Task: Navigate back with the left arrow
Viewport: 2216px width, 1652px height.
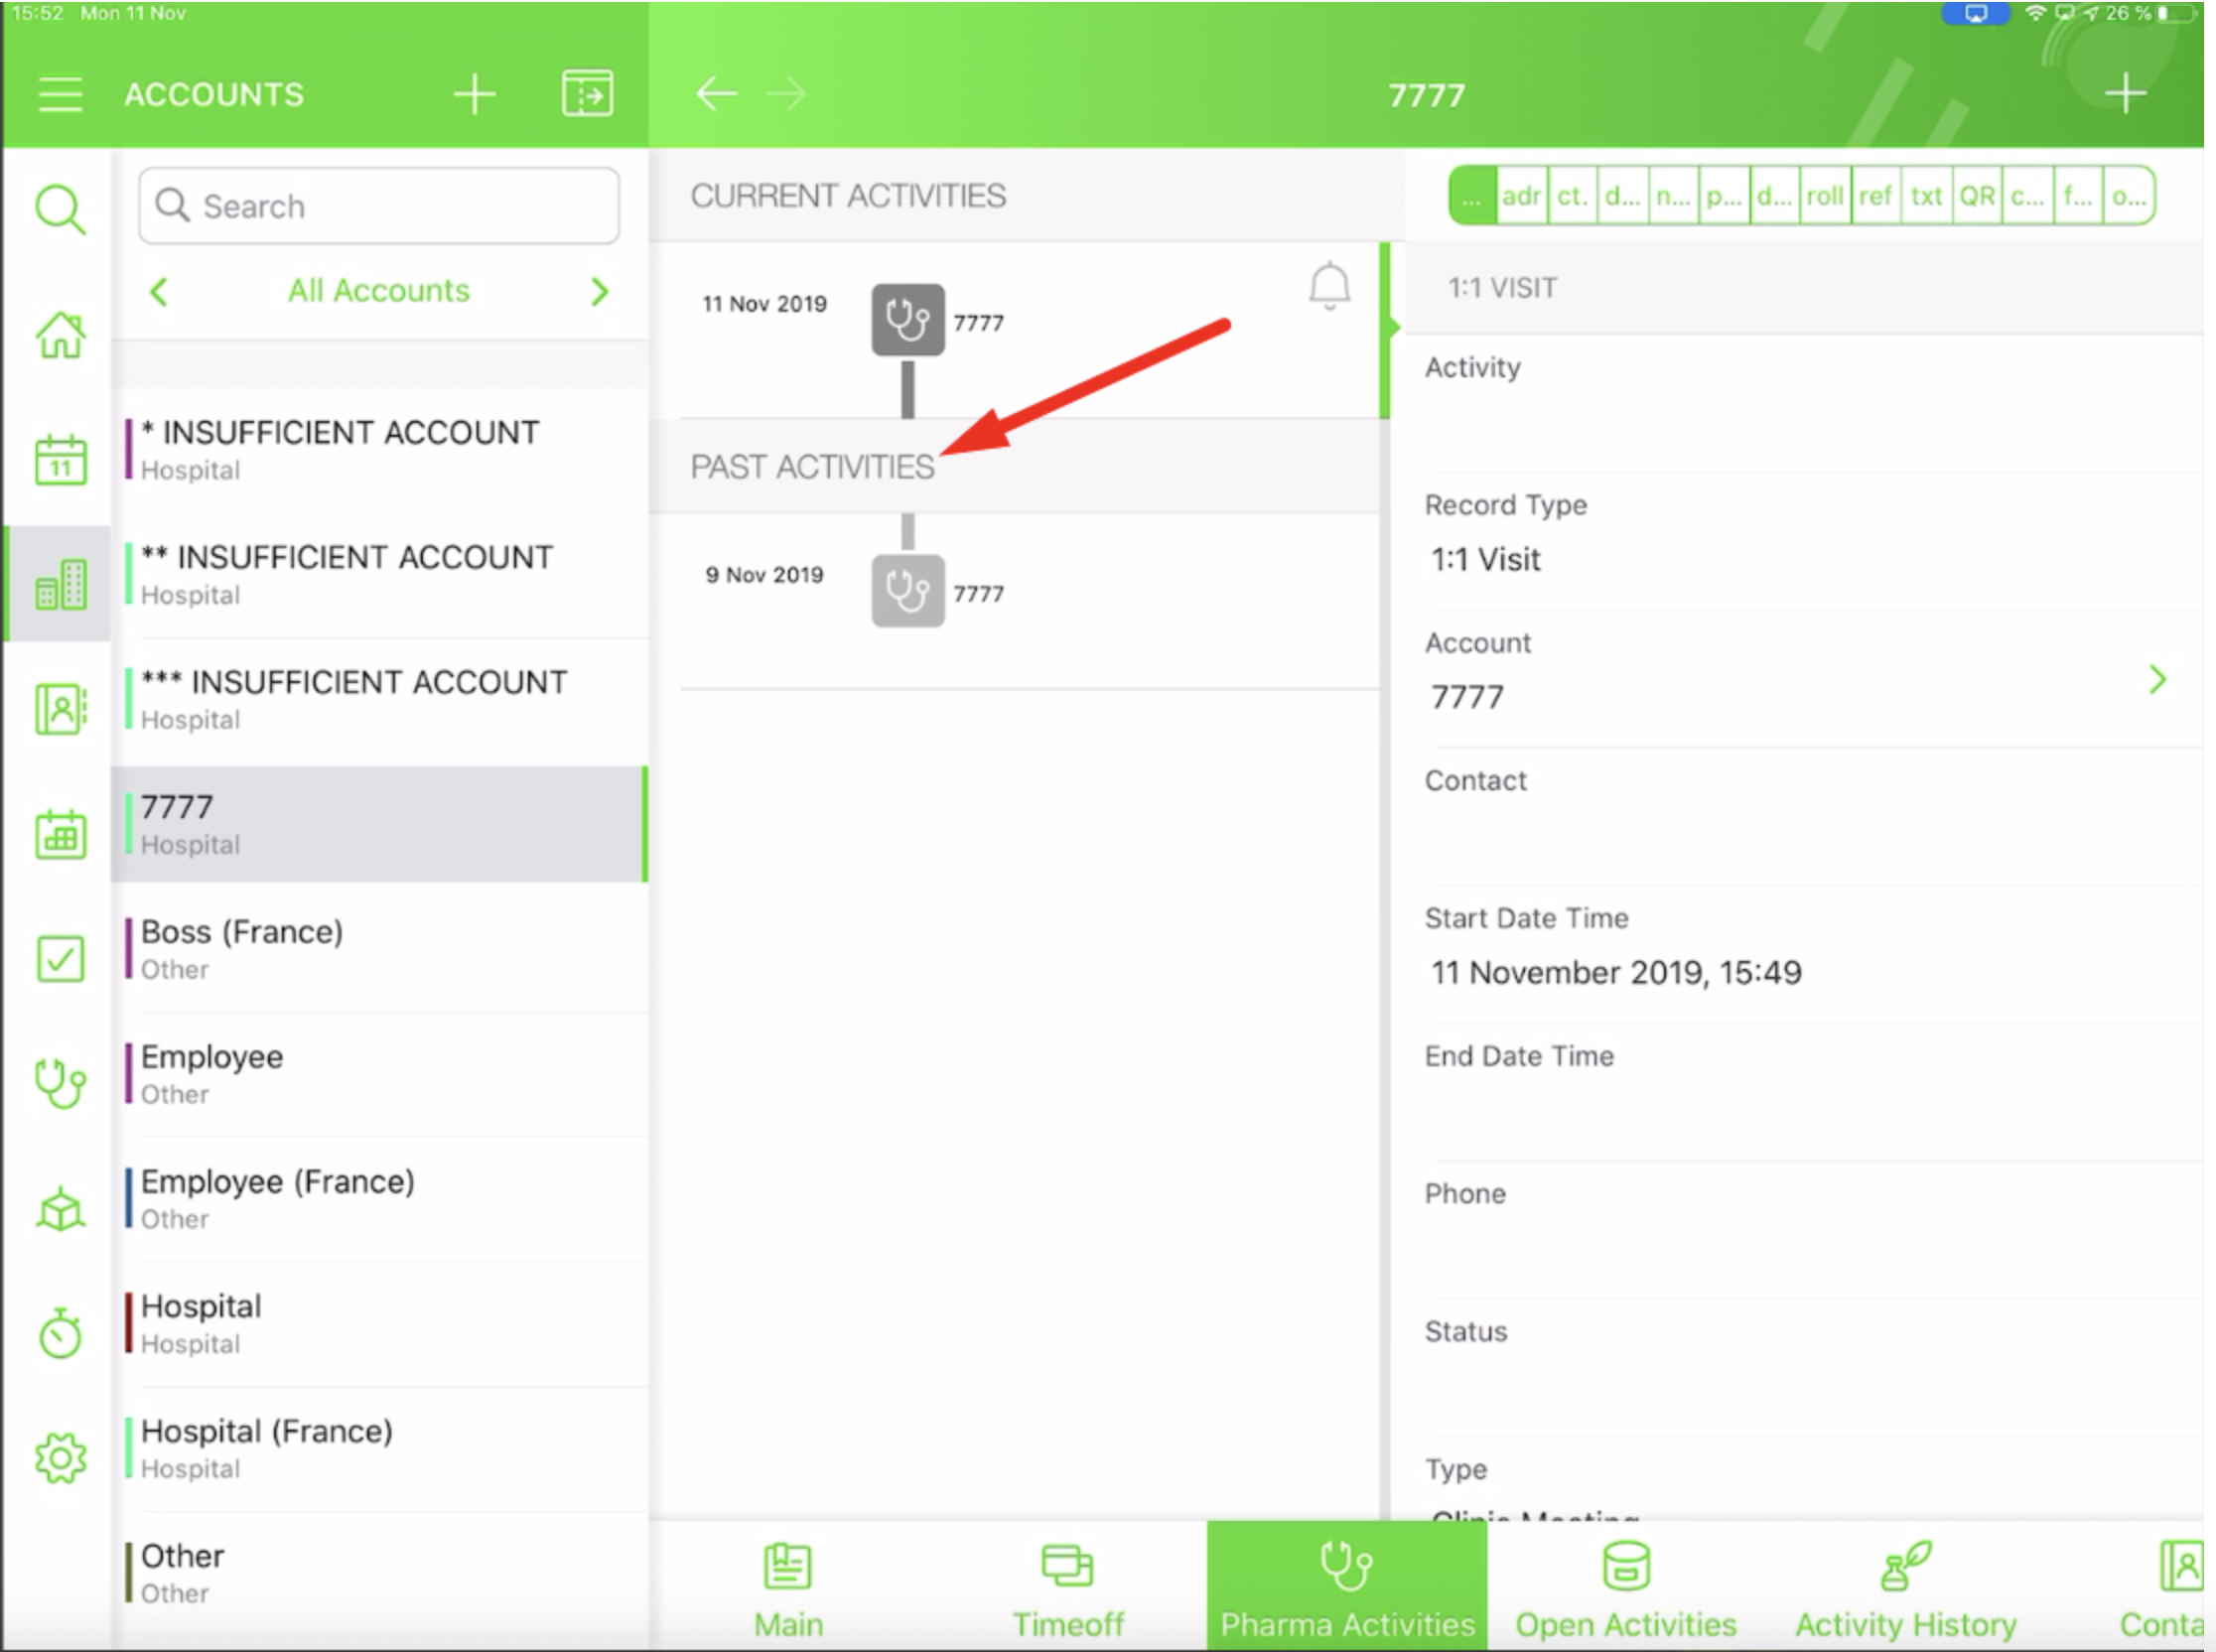Action: coord(716,94)
